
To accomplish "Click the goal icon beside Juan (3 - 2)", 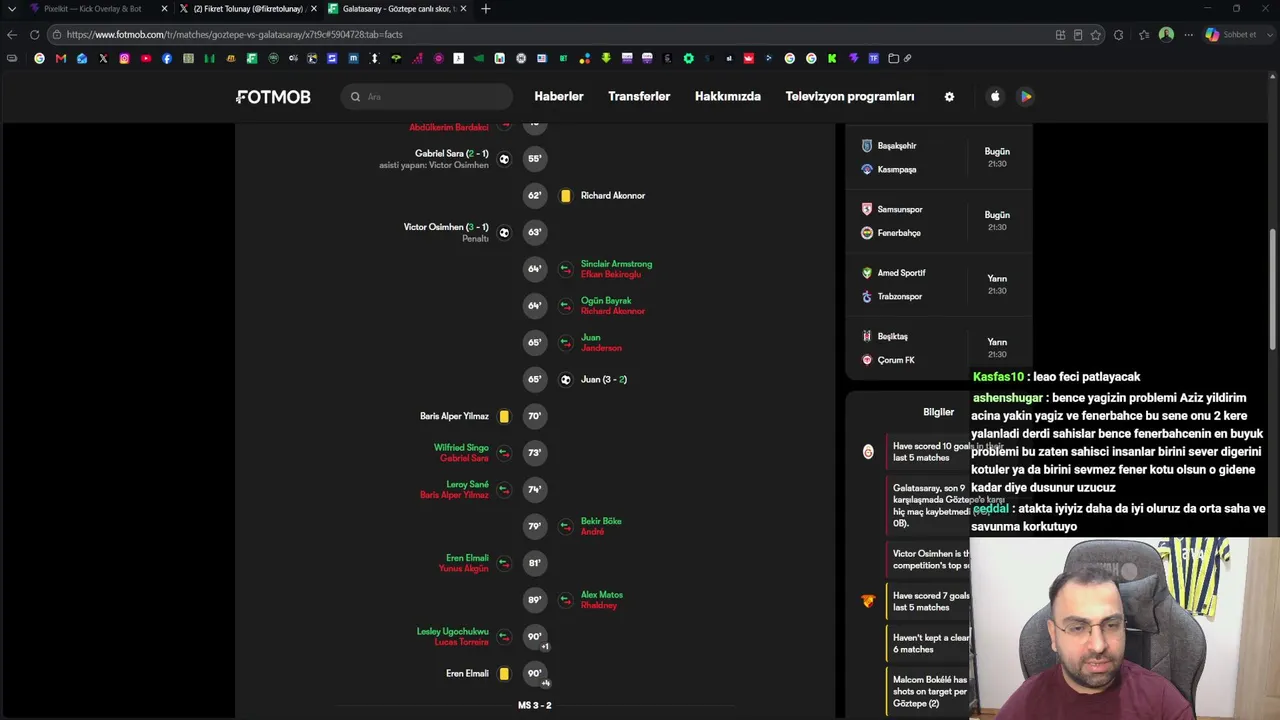I will click(565, 380).
